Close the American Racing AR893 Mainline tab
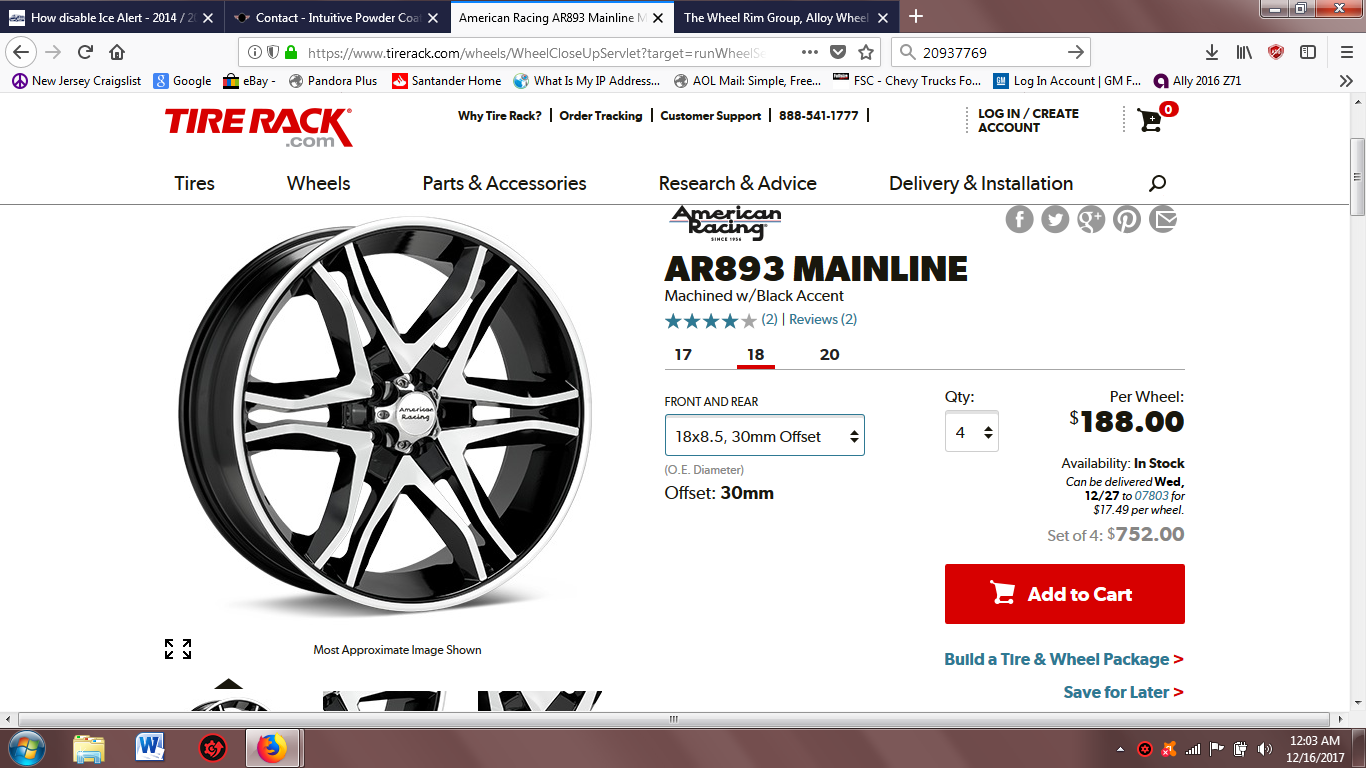The image size is (1366, 768). tap(658, 18)
